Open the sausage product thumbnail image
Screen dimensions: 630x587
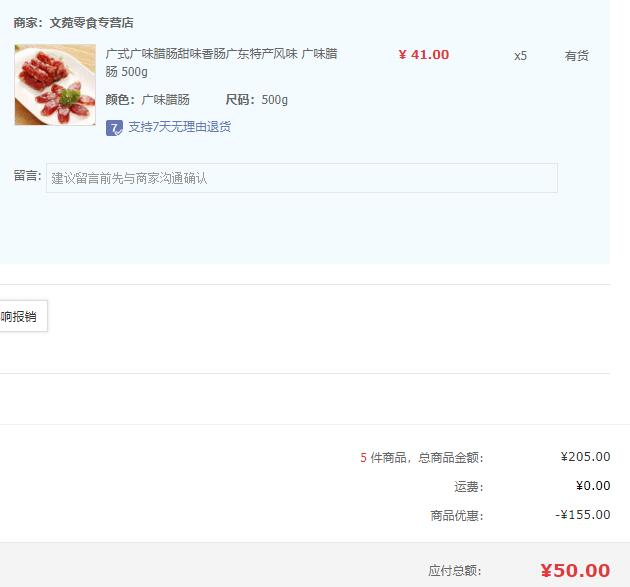(x=55, y=85)
